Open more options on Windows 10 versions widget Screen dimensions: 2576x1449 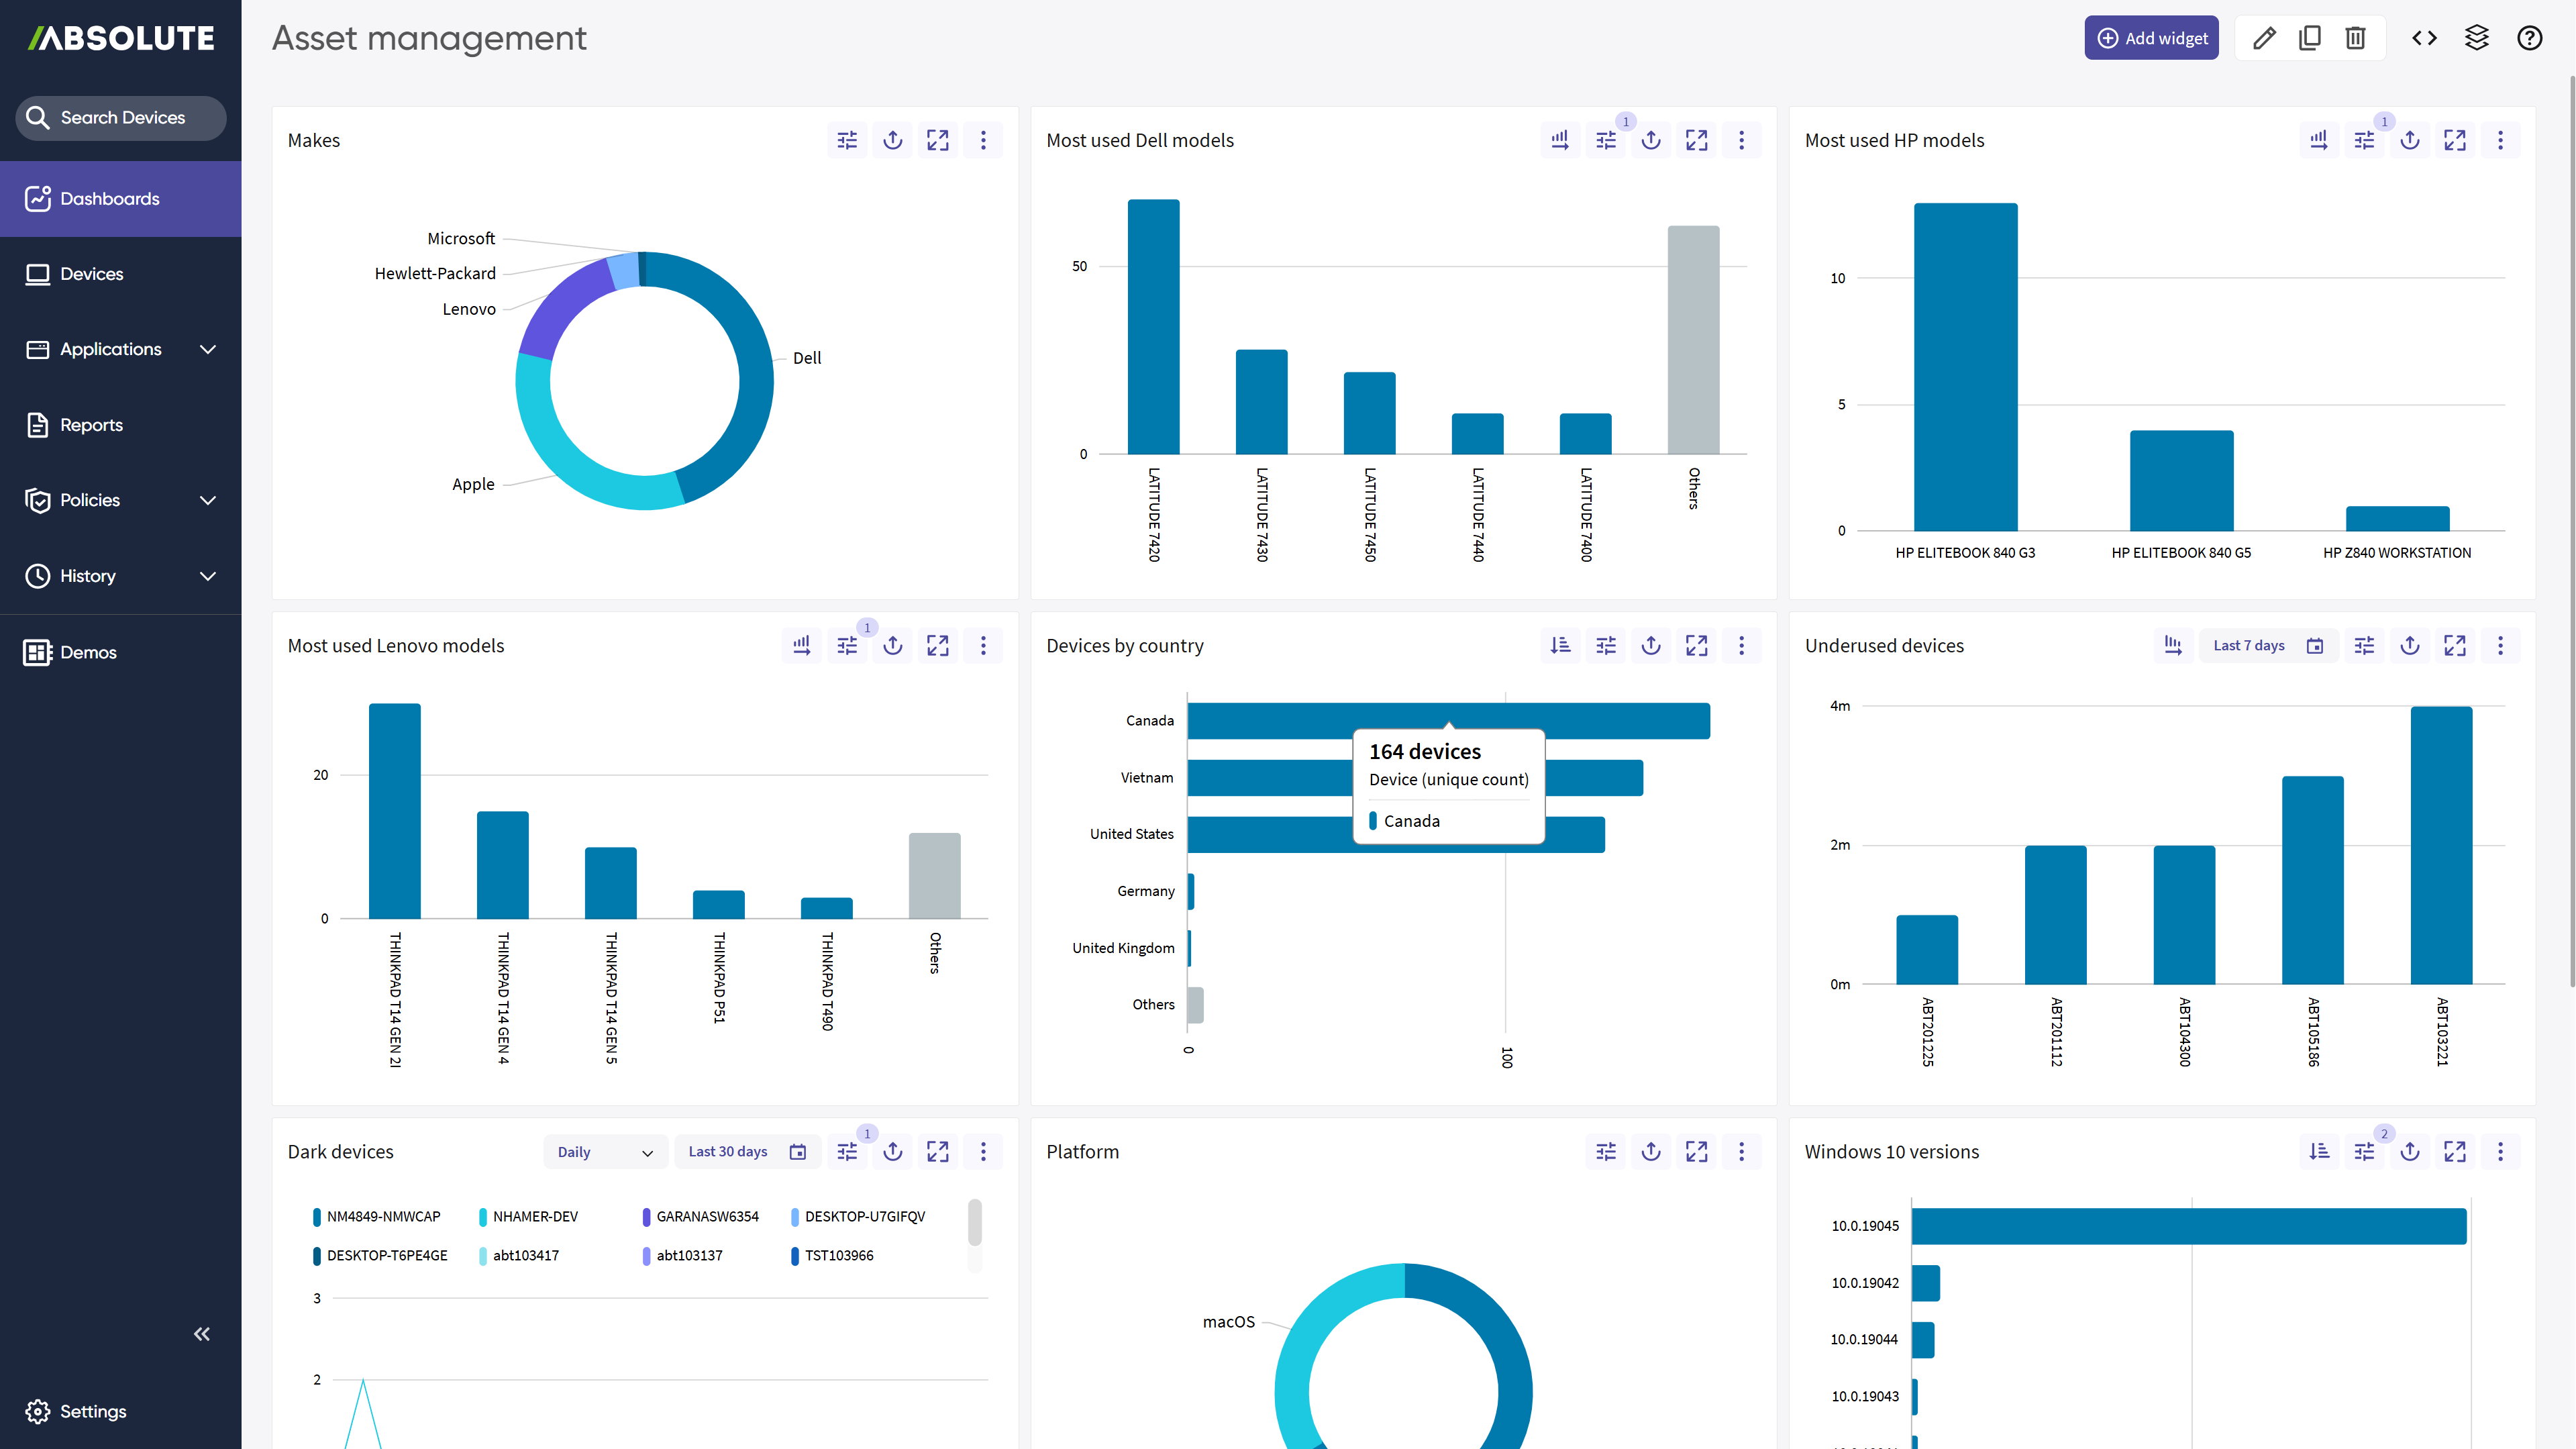point(2500,1152)
